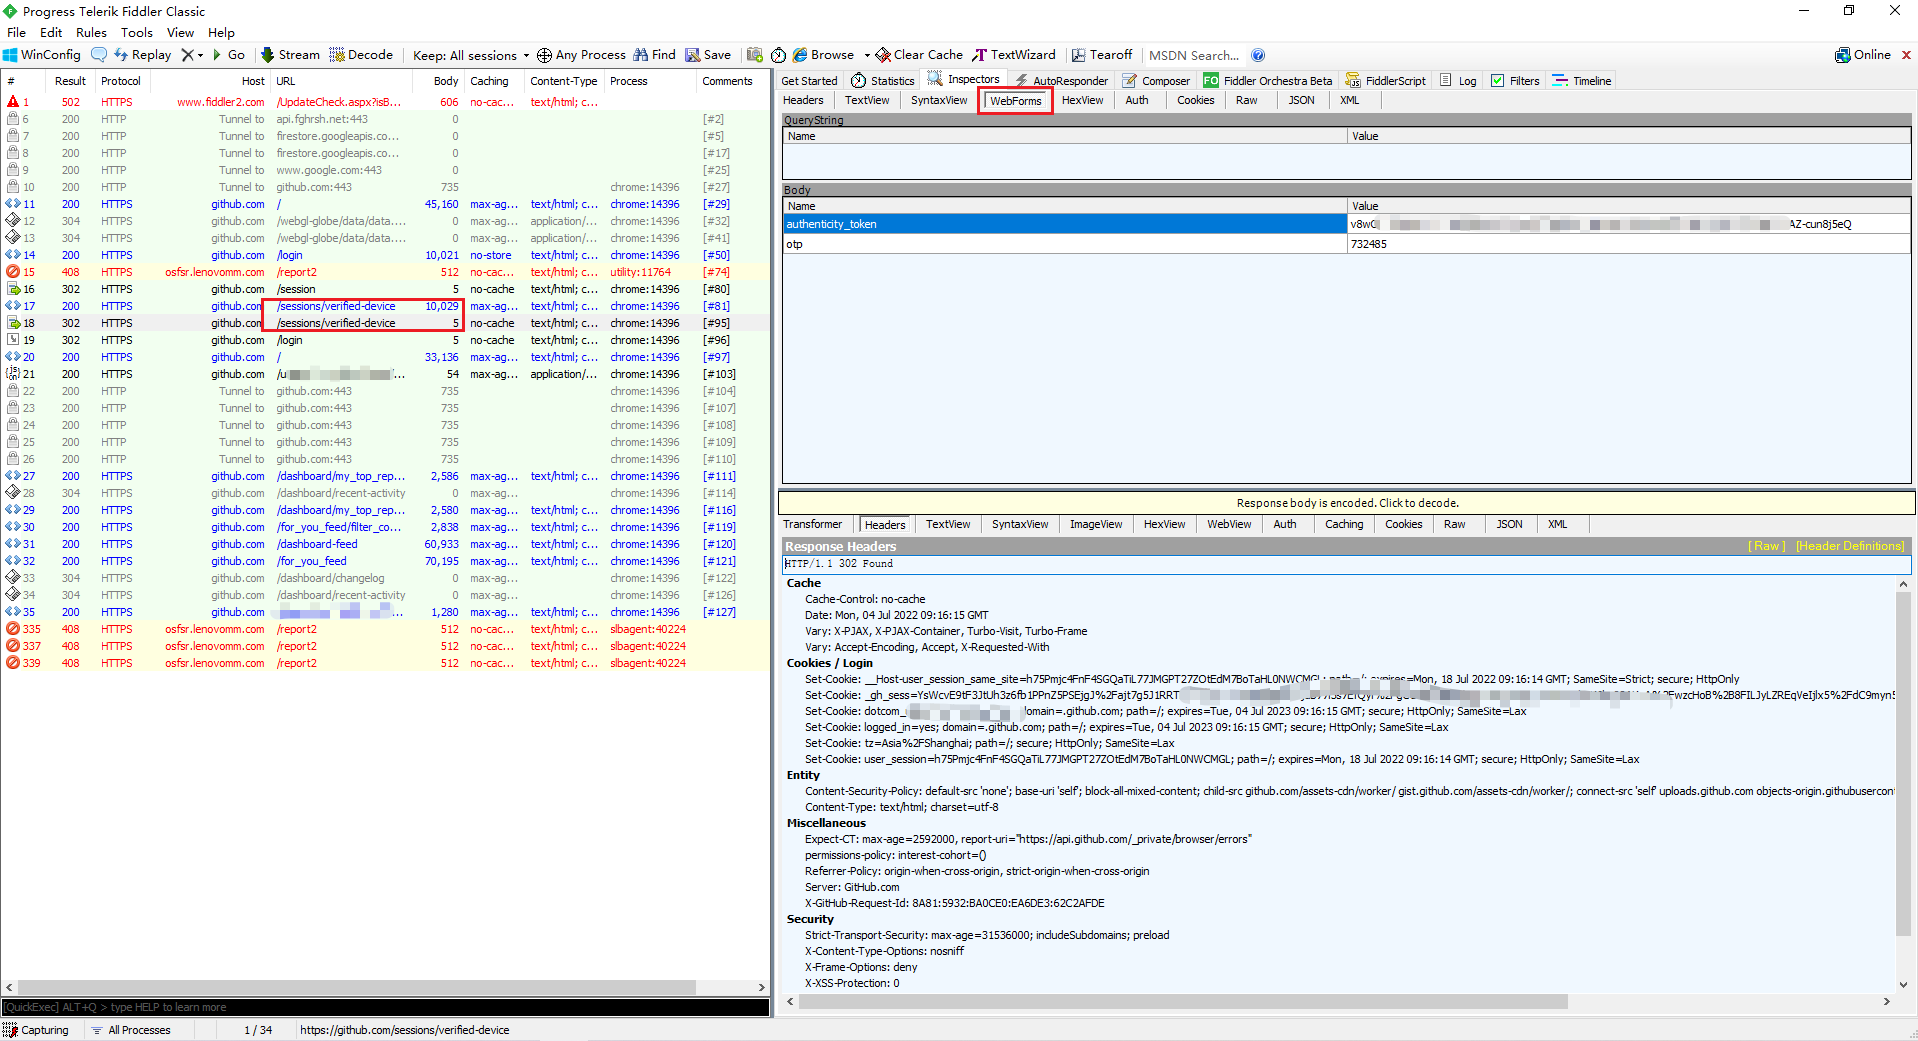The width and height of the screenshot is (1918, 1041).
Task: Open the Filters tab
Action: [x=1515, y=81]
